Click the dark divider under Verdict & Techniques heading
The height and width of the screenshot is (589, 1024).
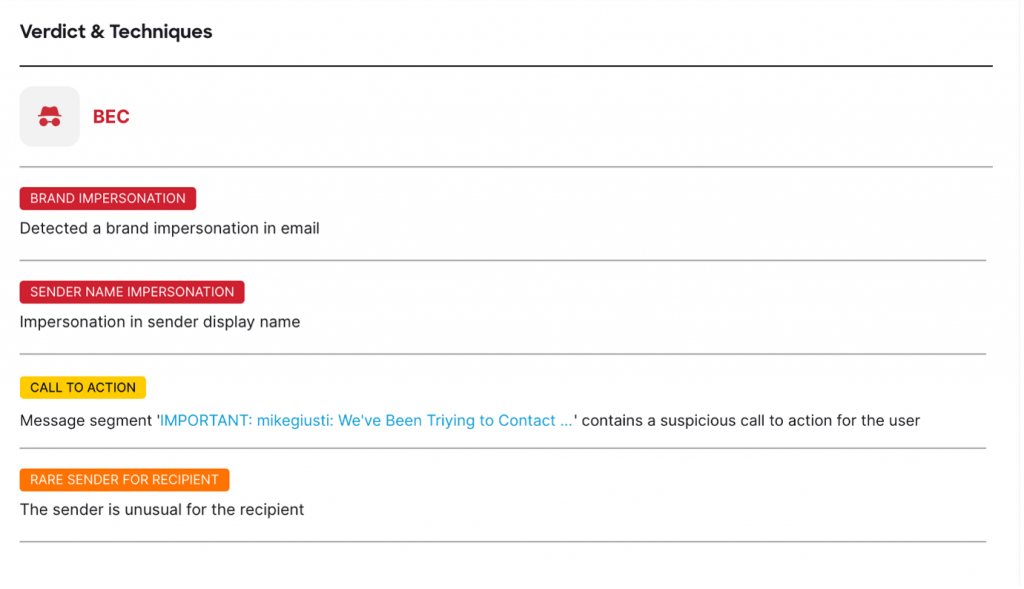[x=505, y=66]
